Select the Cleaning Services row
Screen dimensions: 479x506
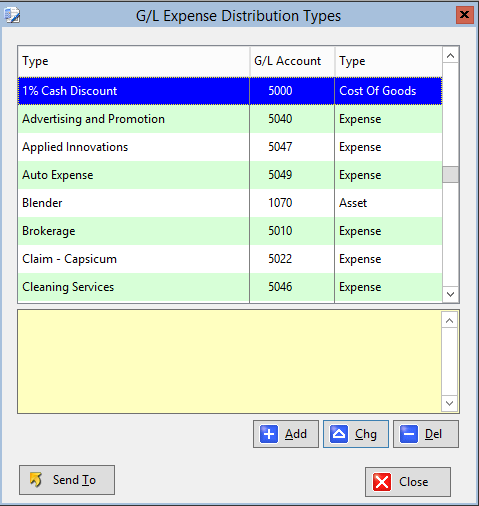230,287
